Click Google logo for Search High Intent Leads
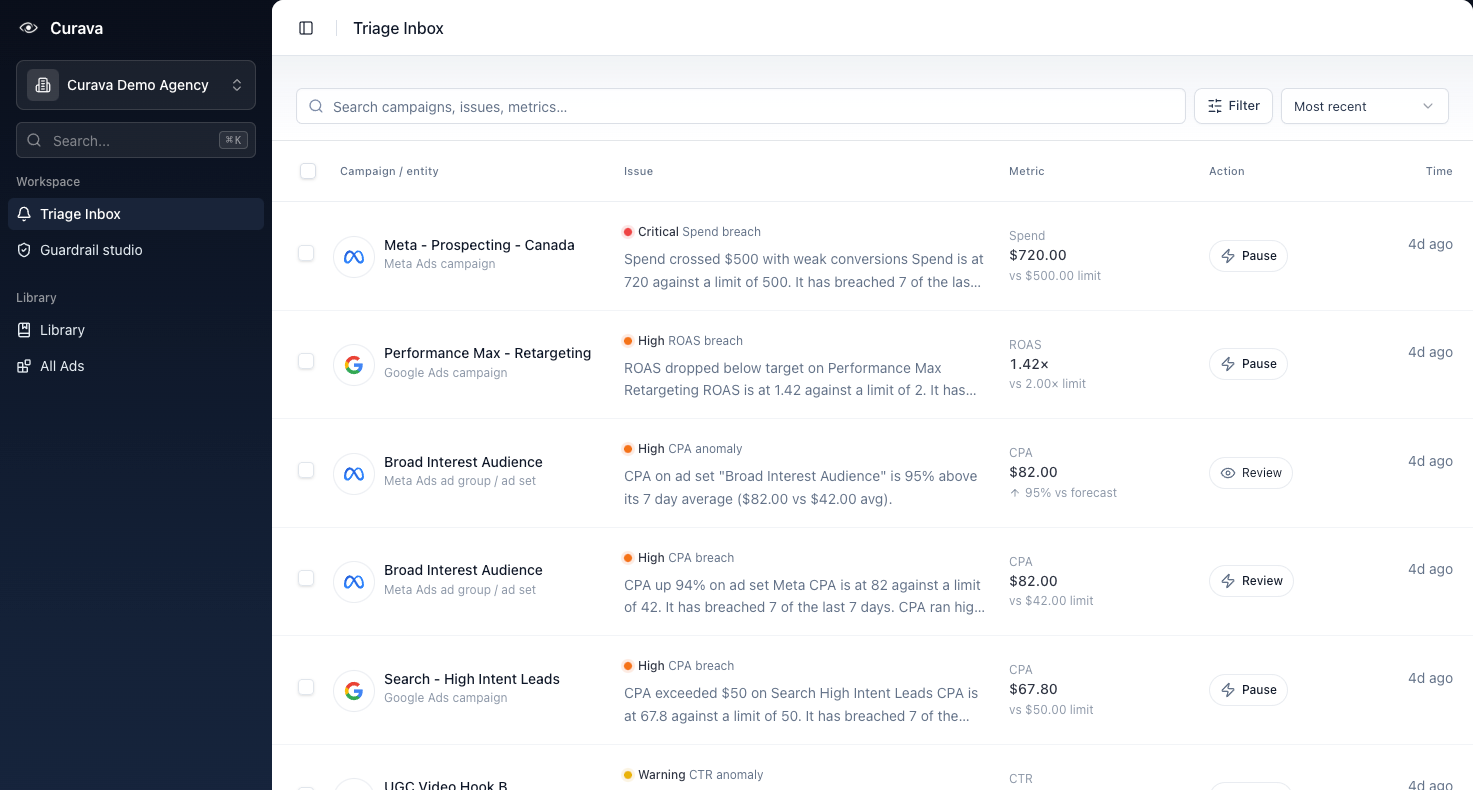The height and width of the screenshot is (790, 1473). coord(354,690)
